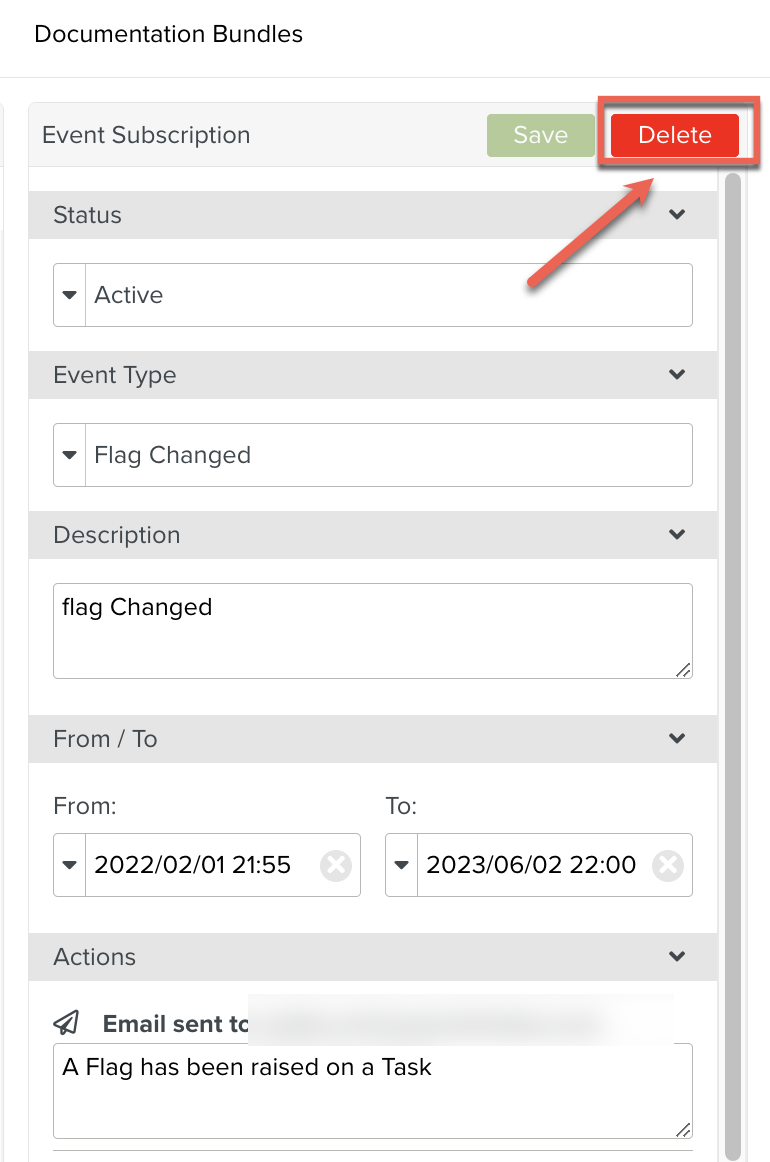Clear the To date with X icon
This screenshot has width=770, height=1162.
pyautogui.click(x=668, y=865)
